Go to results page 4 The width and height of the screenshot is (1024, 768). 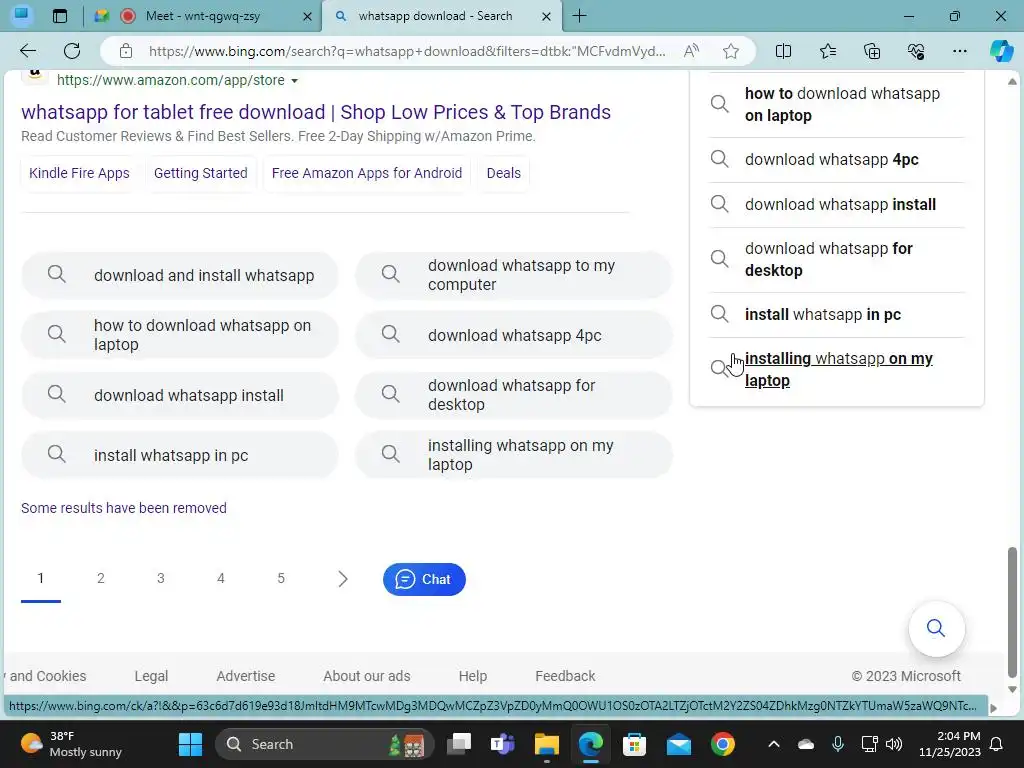221,579
